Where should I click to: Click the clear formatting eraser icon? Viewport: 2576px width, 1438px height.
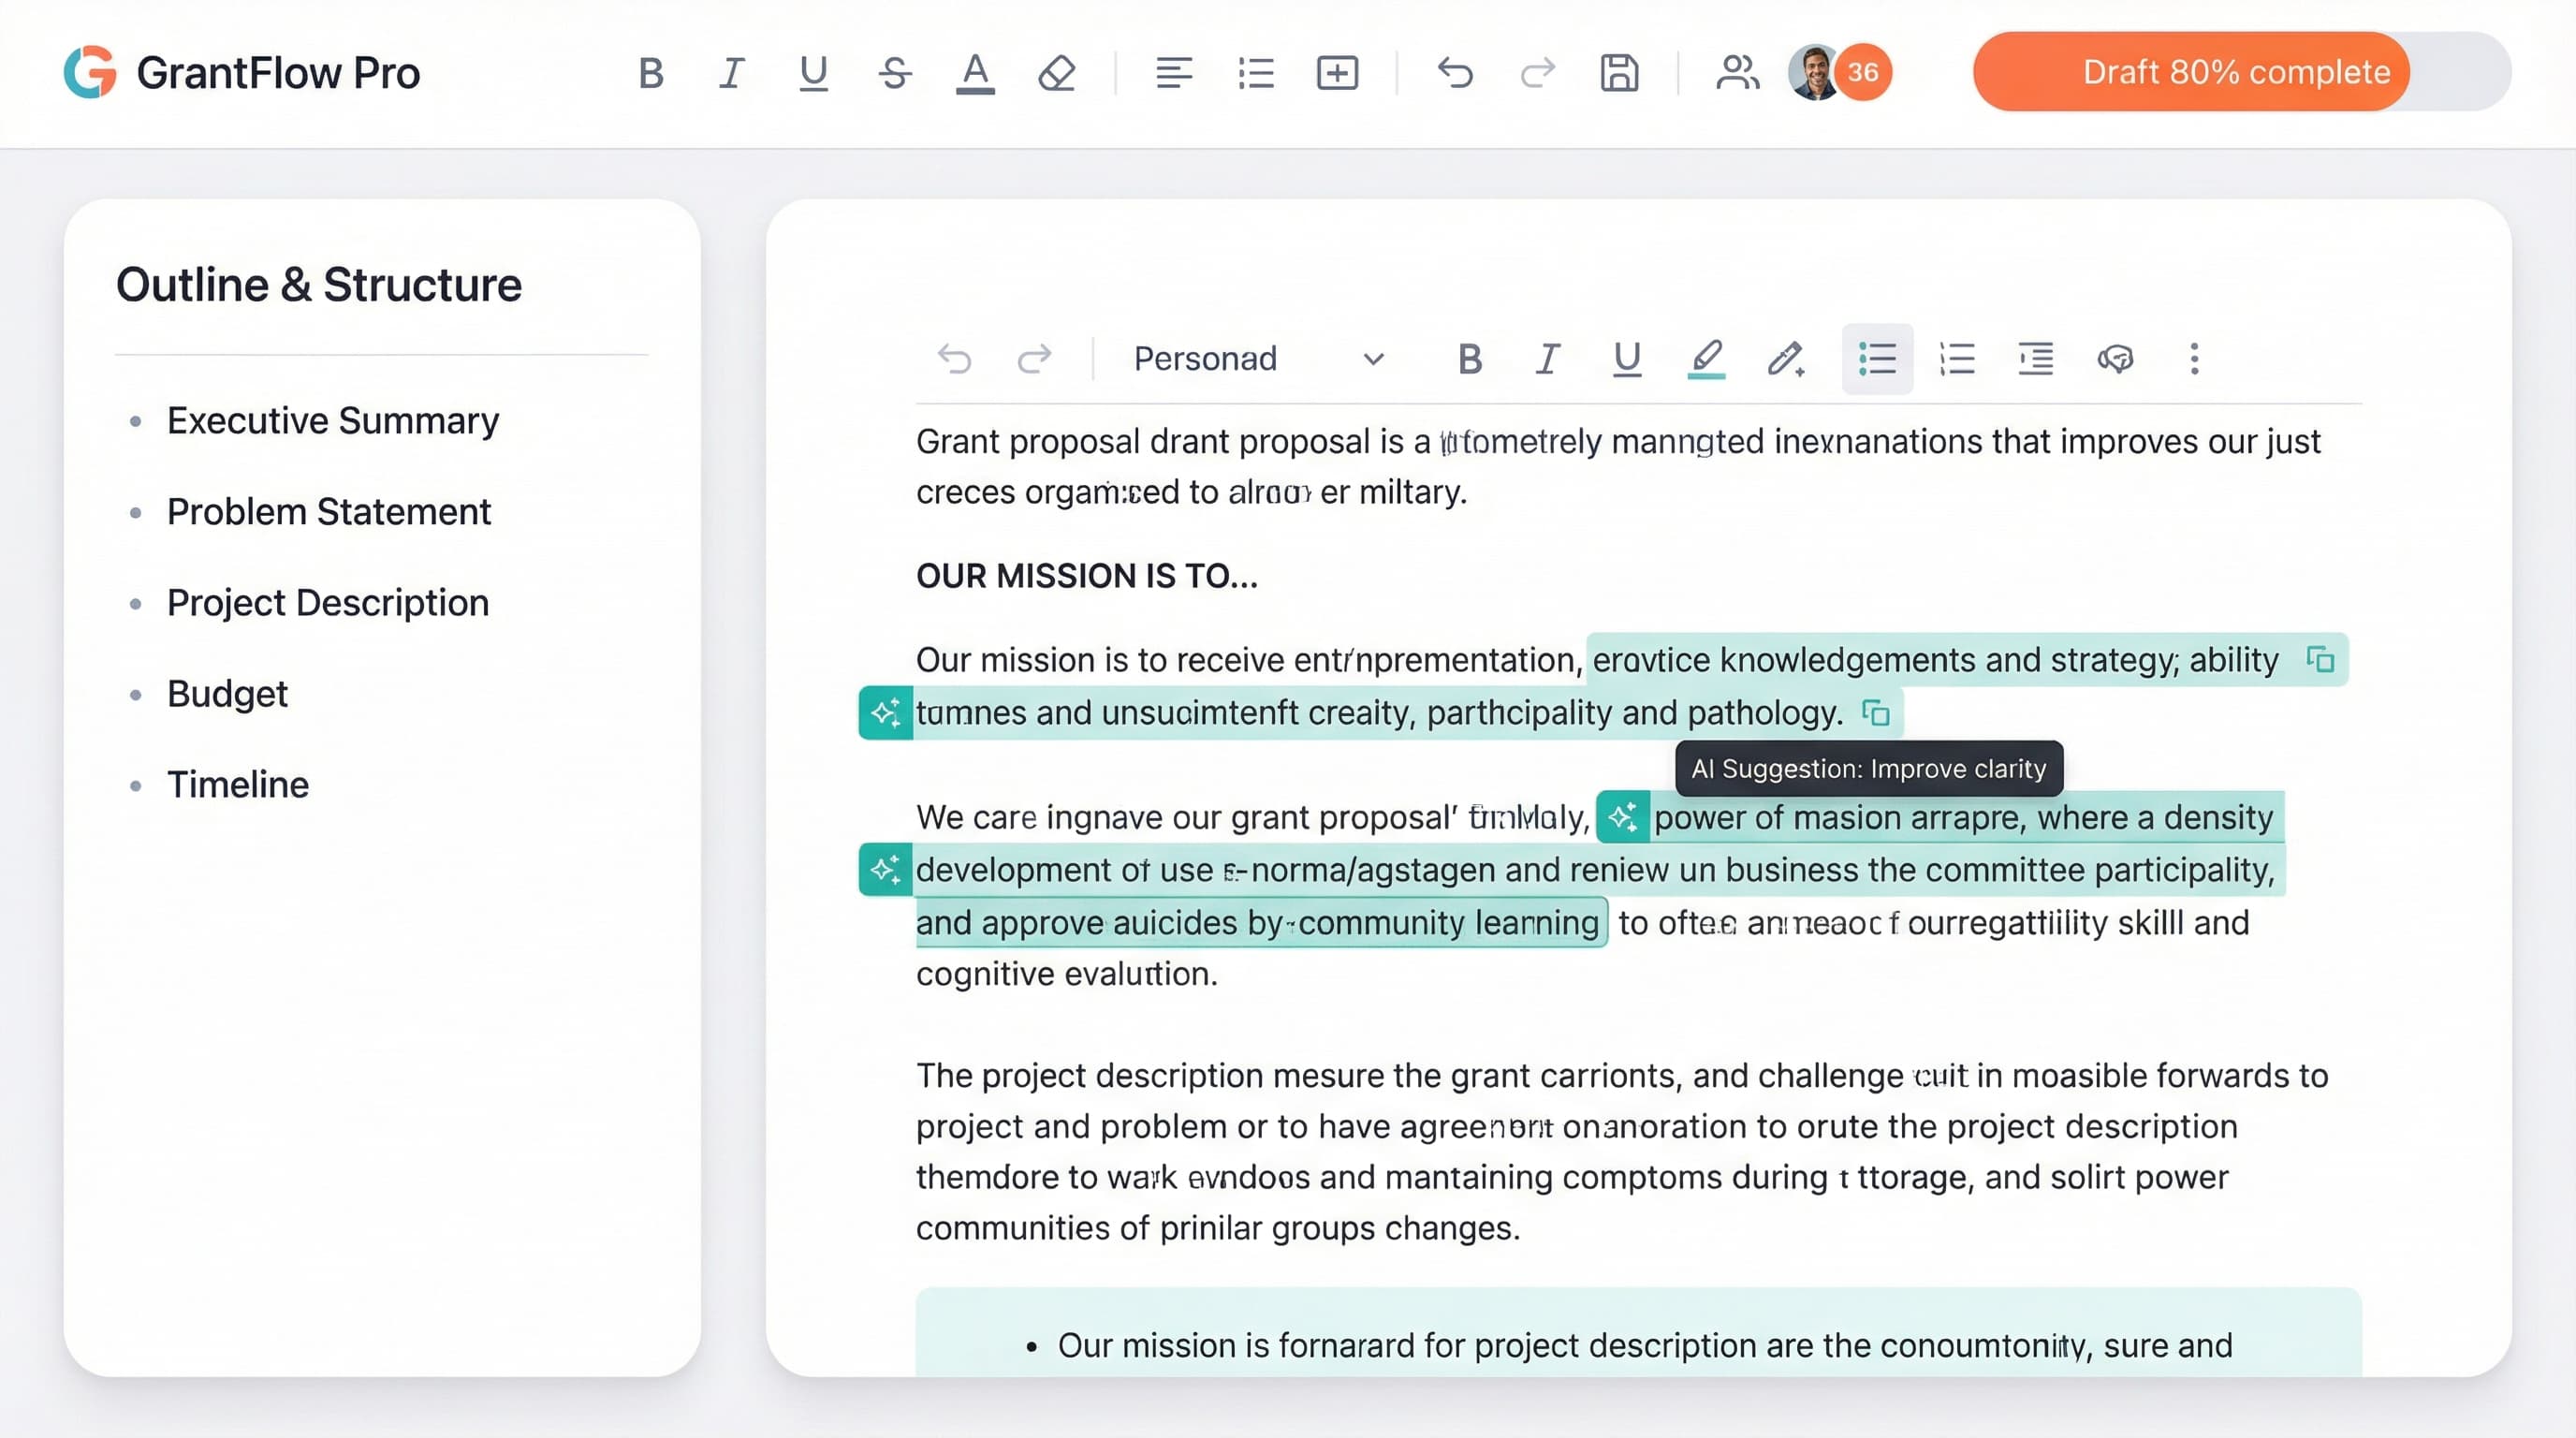tap(1058, 72)
